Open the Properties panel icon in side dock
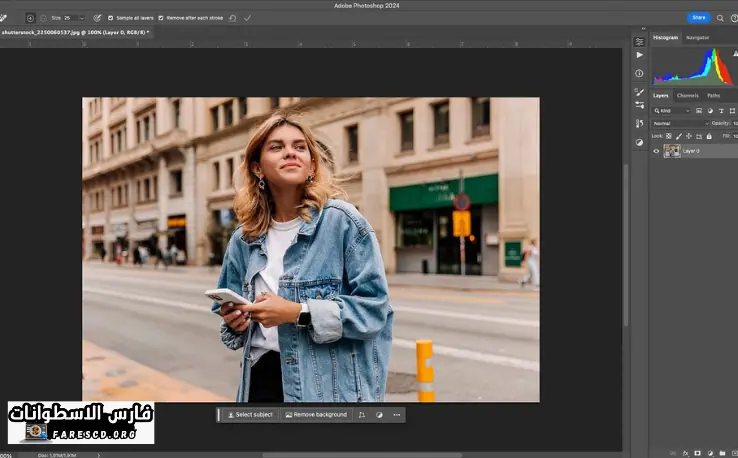Screen dimensions: 738x458 (x=639, y=41)
